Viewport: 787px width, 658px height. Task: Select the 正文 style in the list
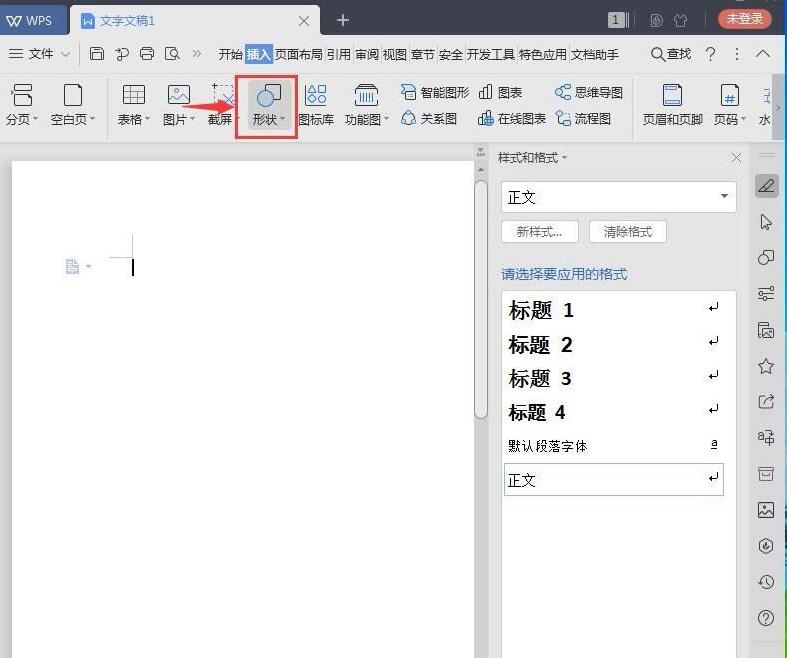(613, 480)
